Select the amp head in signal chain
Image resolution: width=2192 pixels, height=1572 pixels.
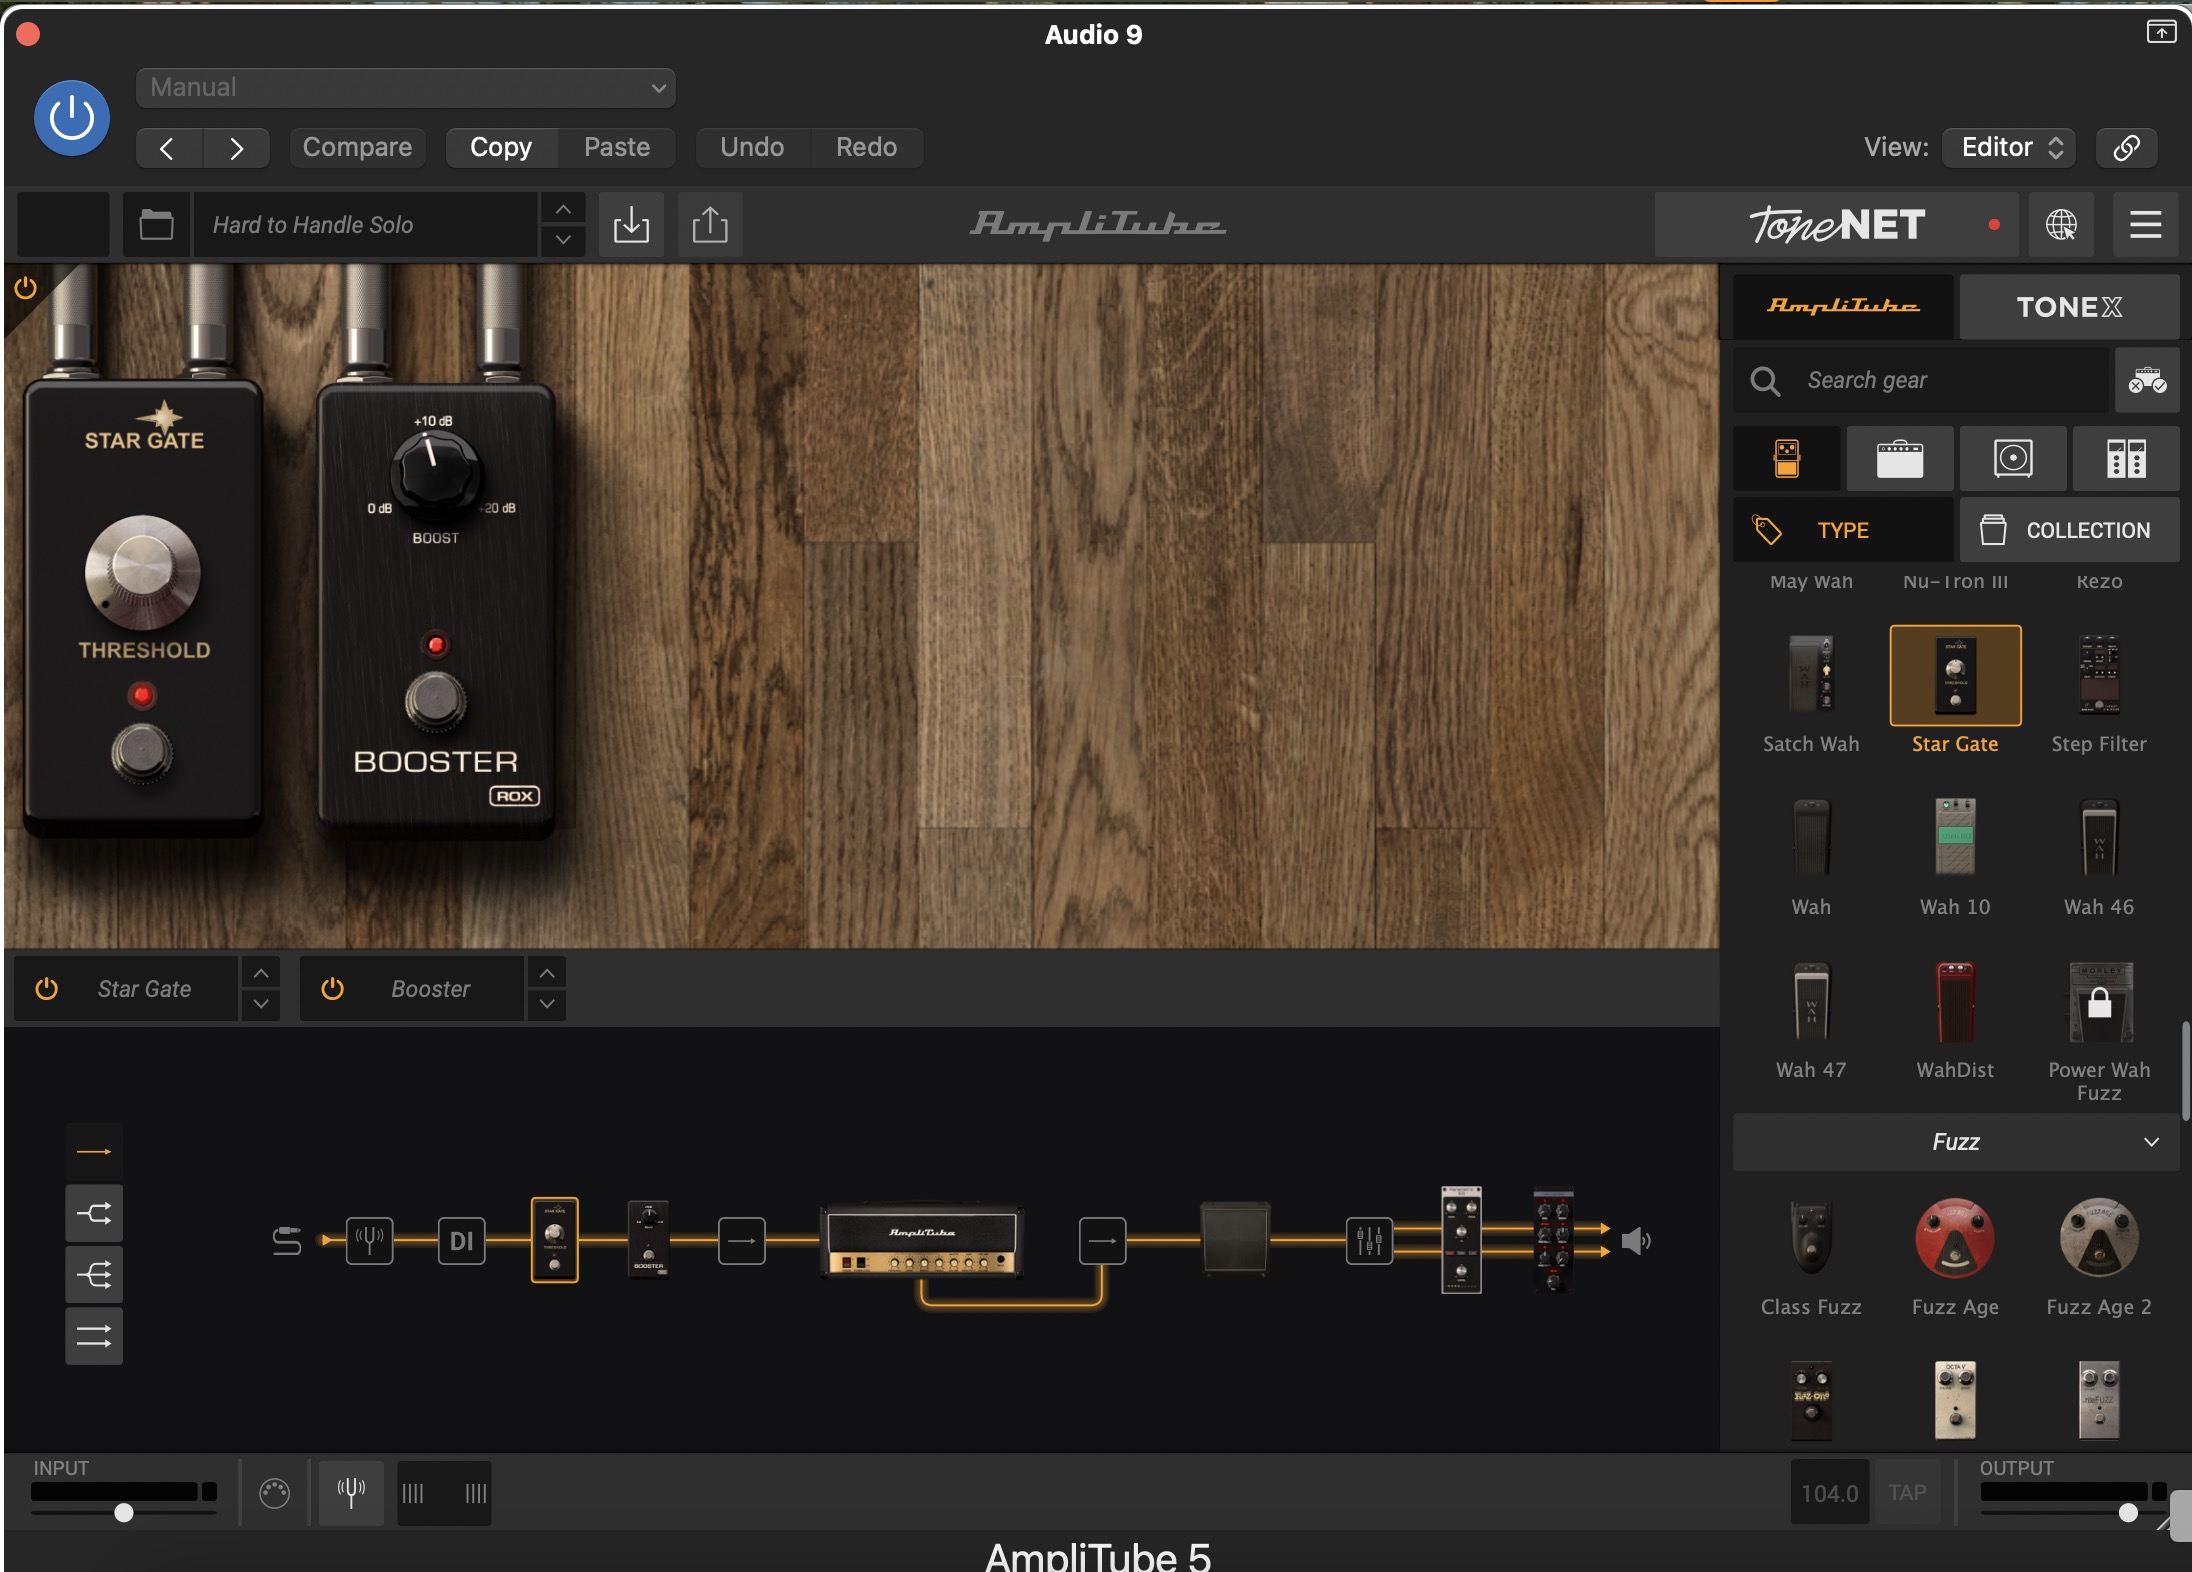(x=921, y=1241)
